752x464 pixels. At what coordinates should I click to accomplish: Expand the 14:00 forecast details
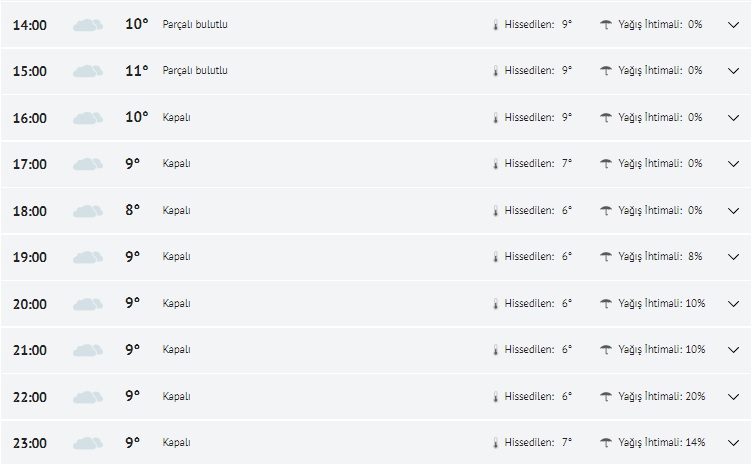pos(733,24)
